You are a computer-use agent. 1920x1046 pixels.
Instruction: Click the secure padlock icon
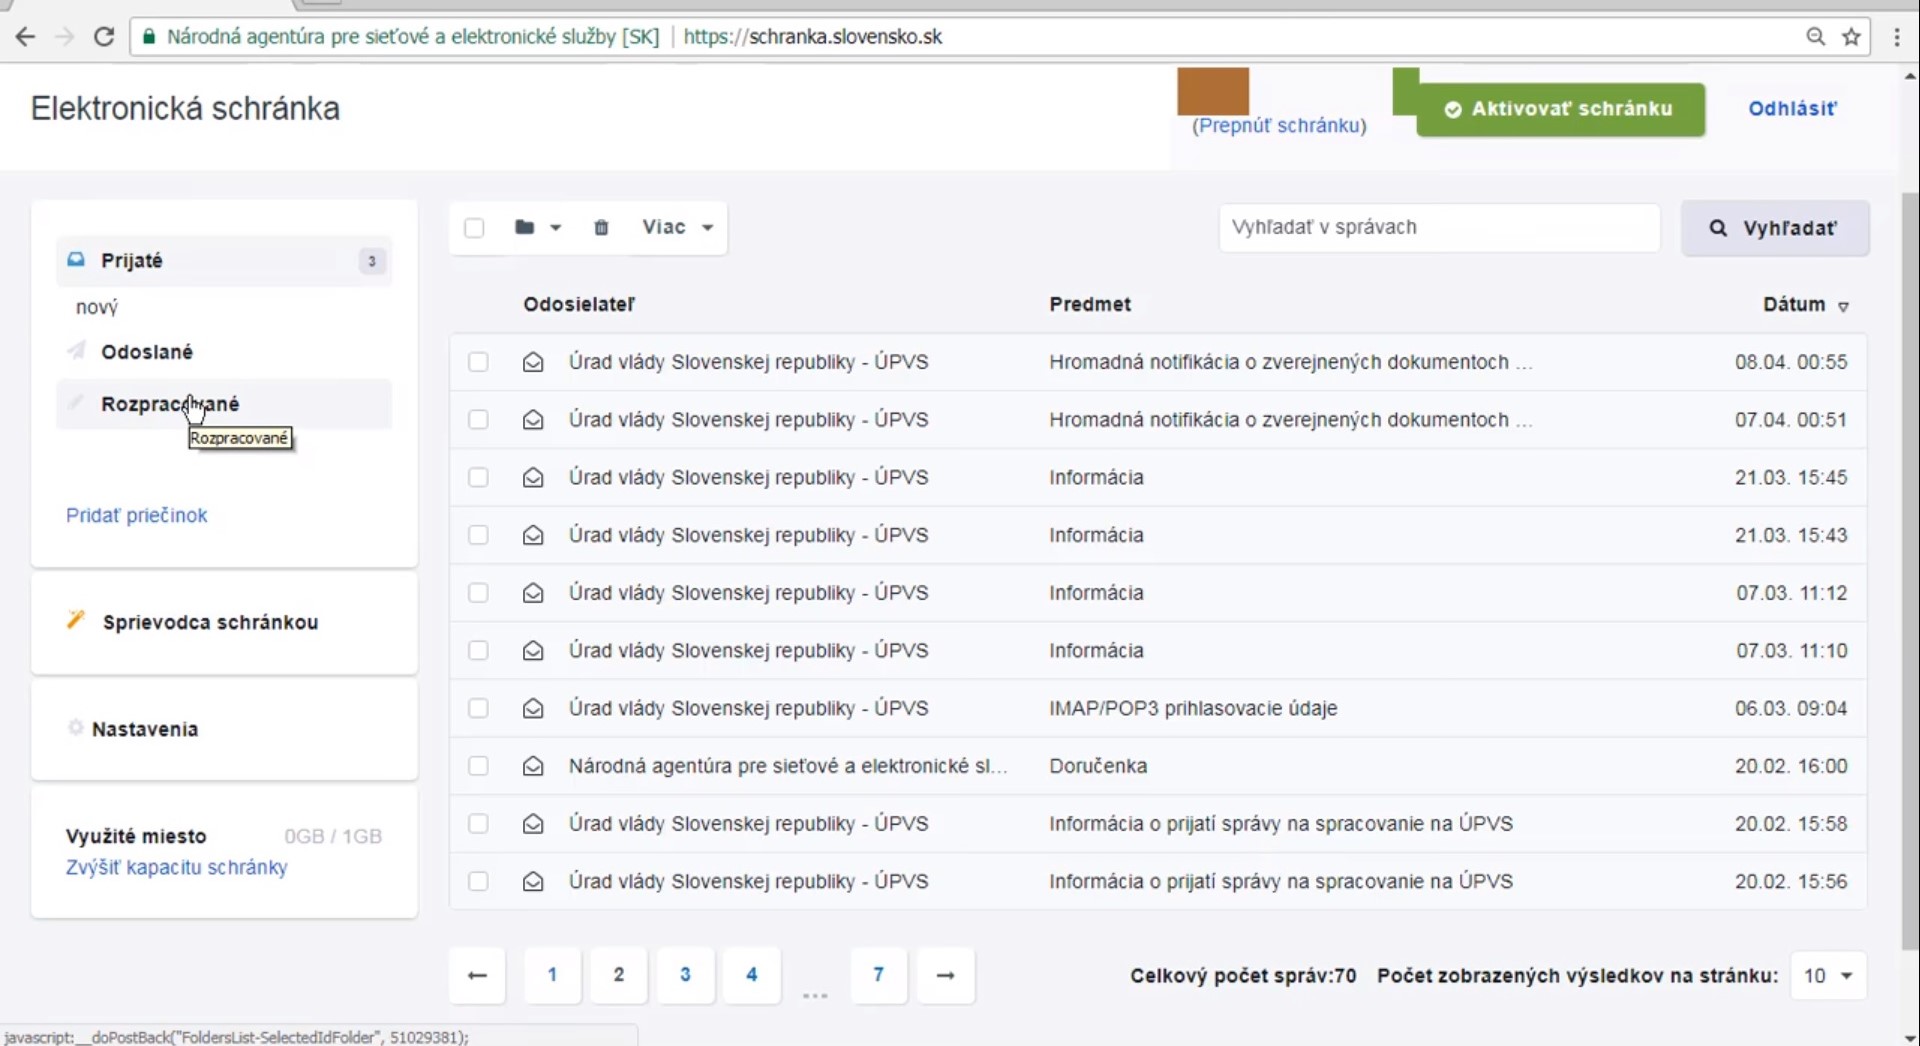[x=148, y=37]
